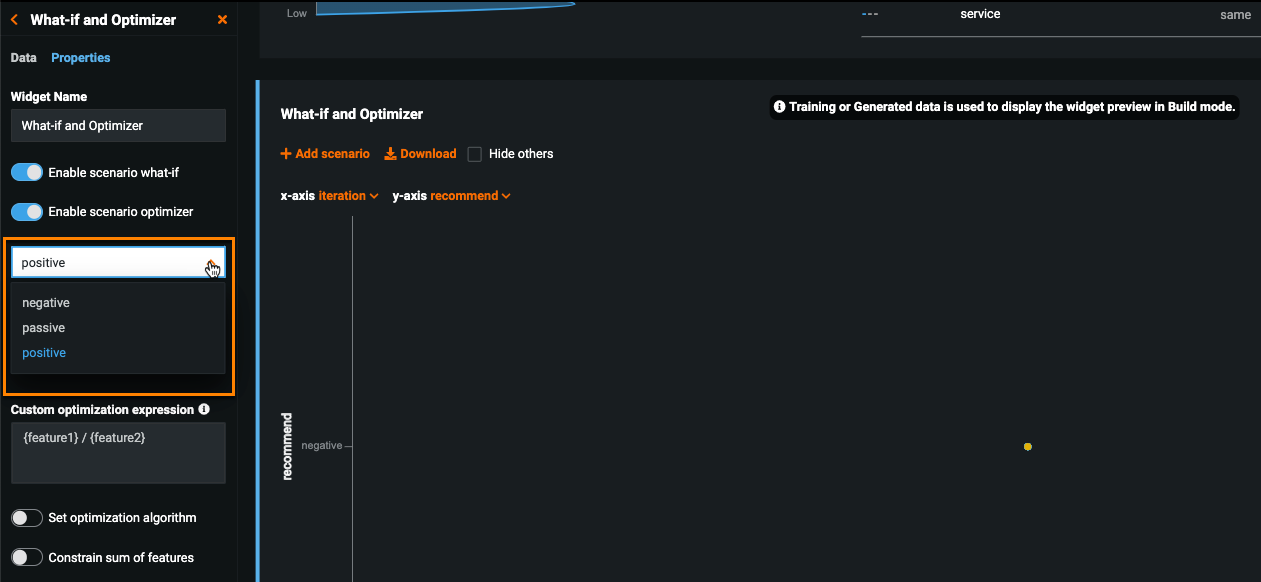The image size is (1261, 582).
Task: Click the info icon beside Custom optimization expression
Action: point(204,409)
